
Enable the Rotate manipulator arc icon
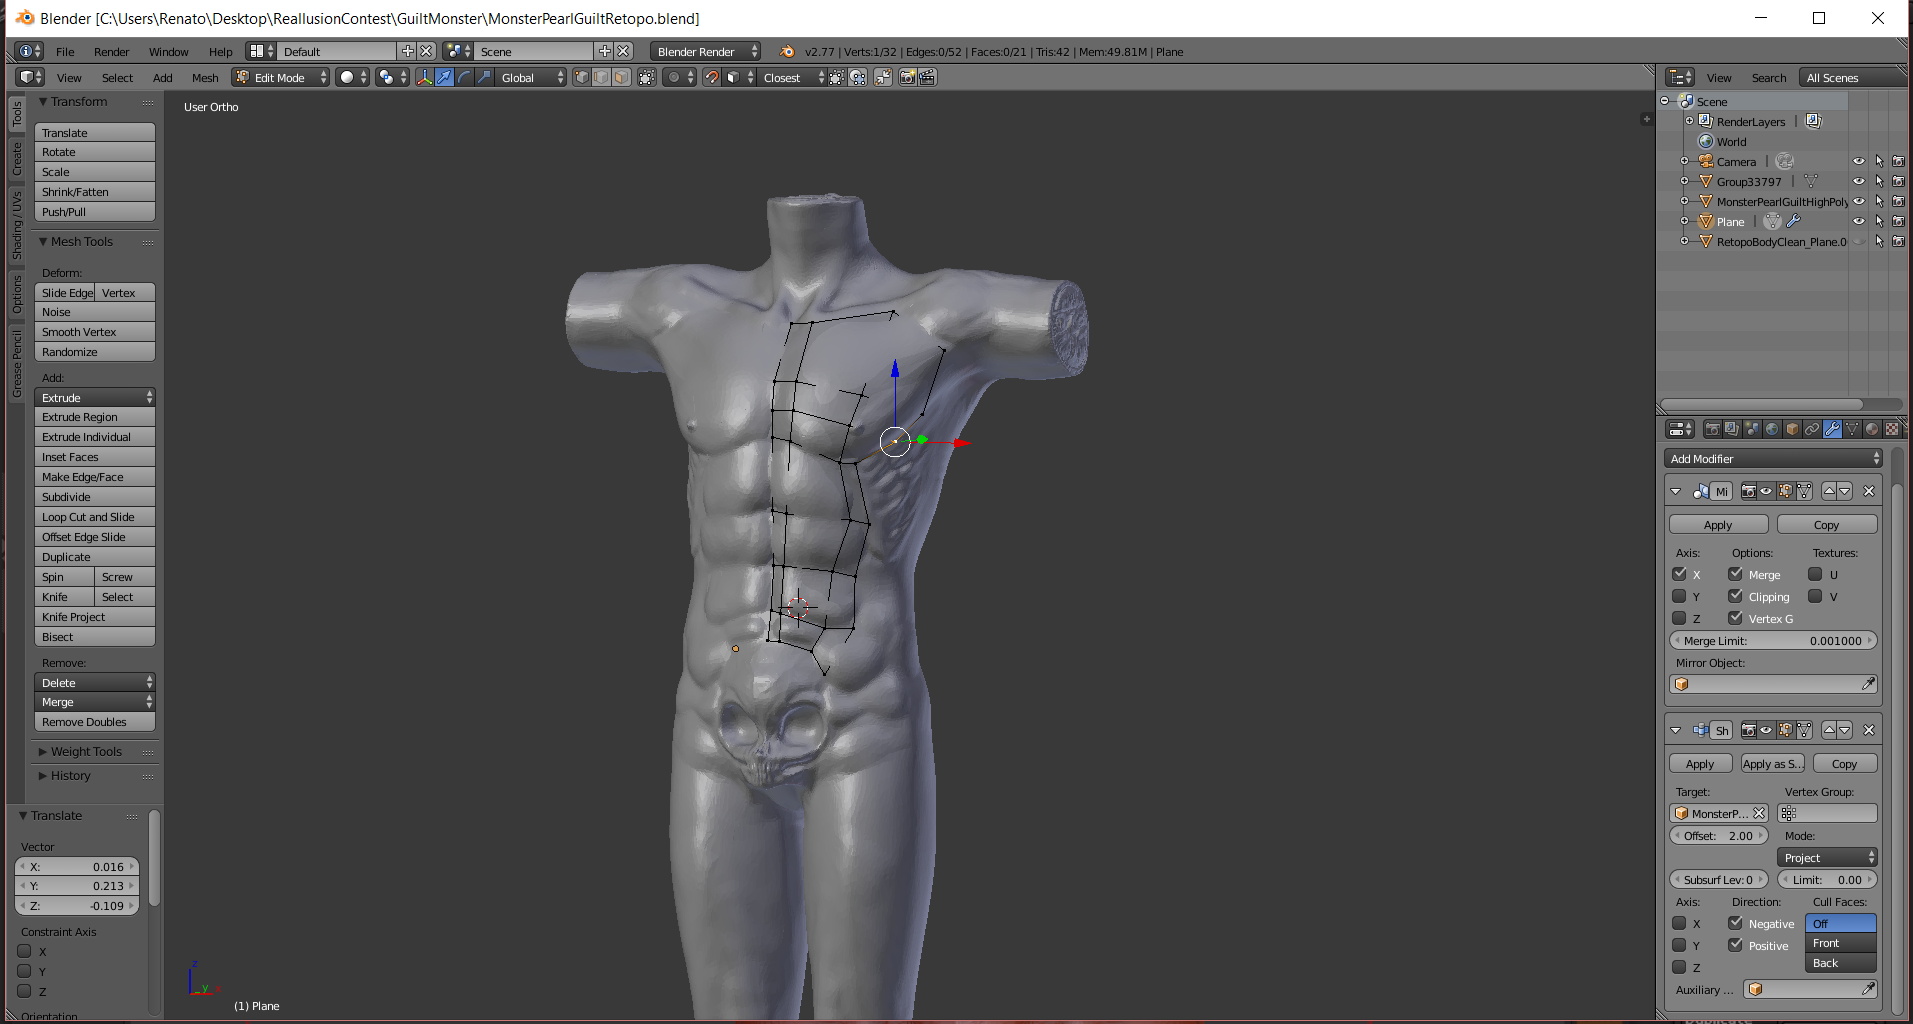(464, 77)
